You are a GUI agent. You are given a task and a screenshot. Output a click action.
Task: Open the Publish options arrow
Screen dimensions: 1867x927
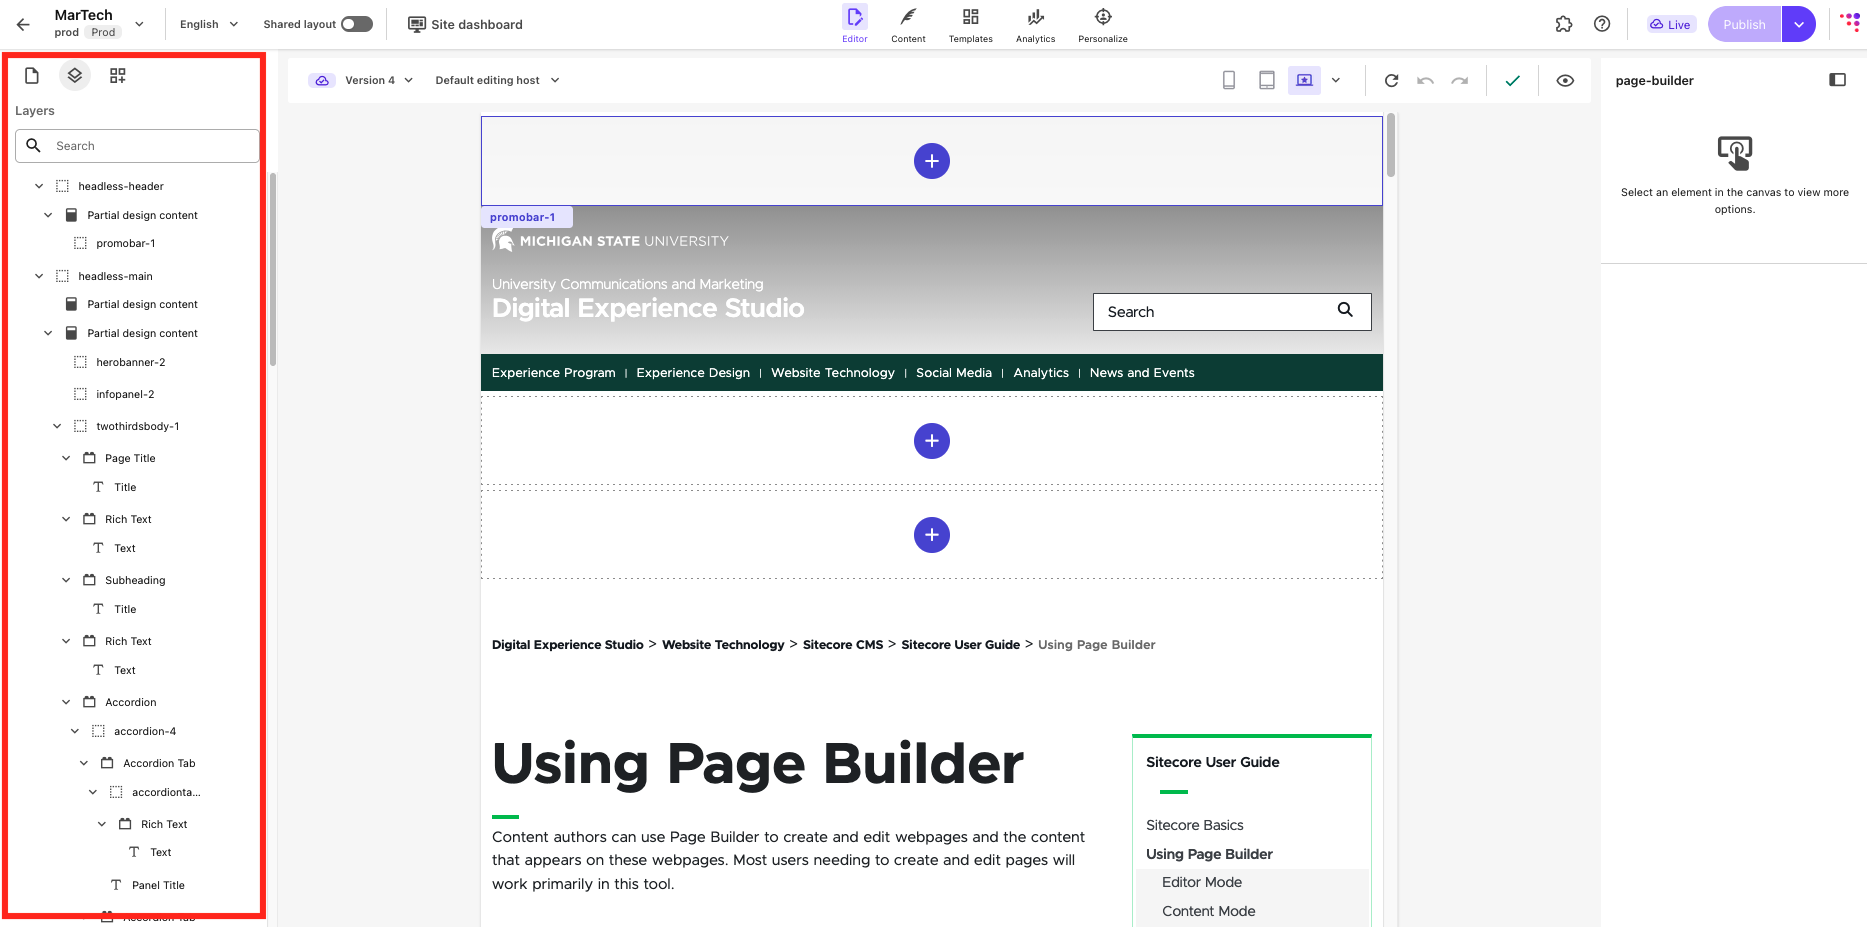[1799, 25]
